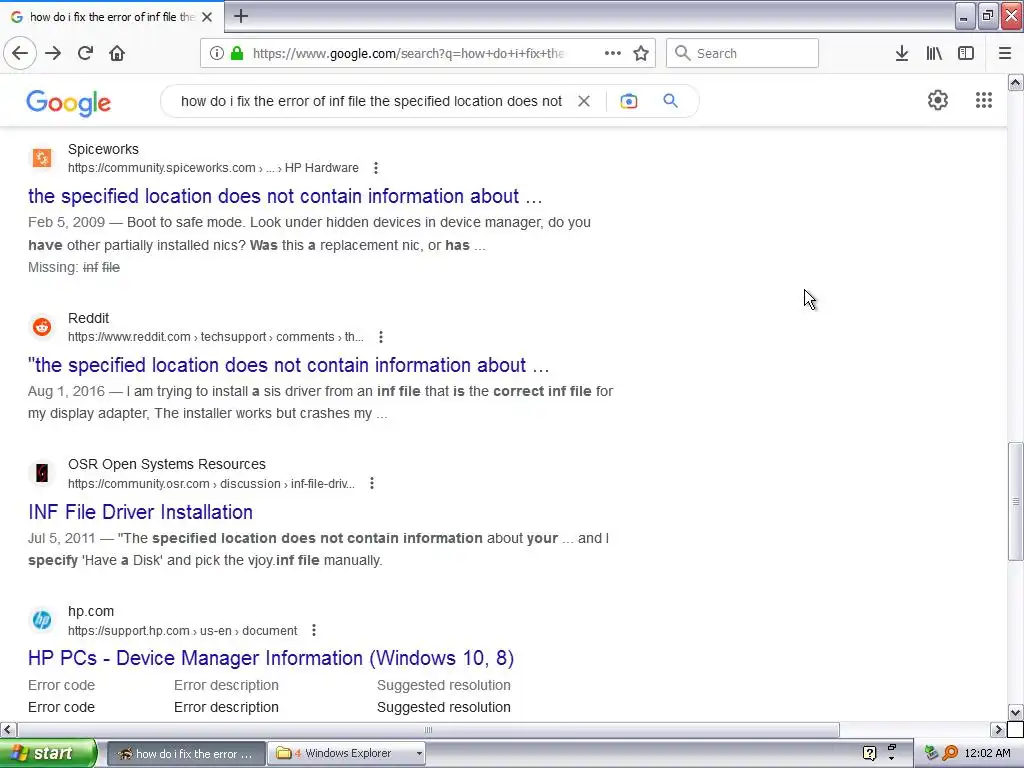
Task: Open the Library bookshelf icon
Action: point(934,53)
